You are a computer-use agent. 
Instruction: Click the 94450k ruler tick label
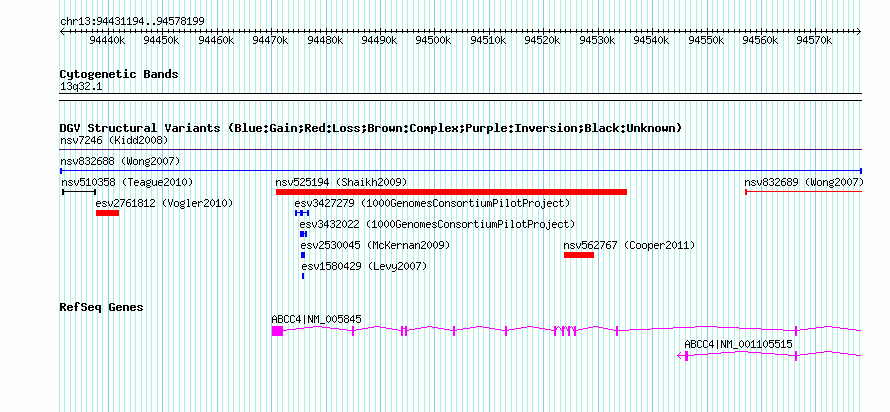pos(162,40)
